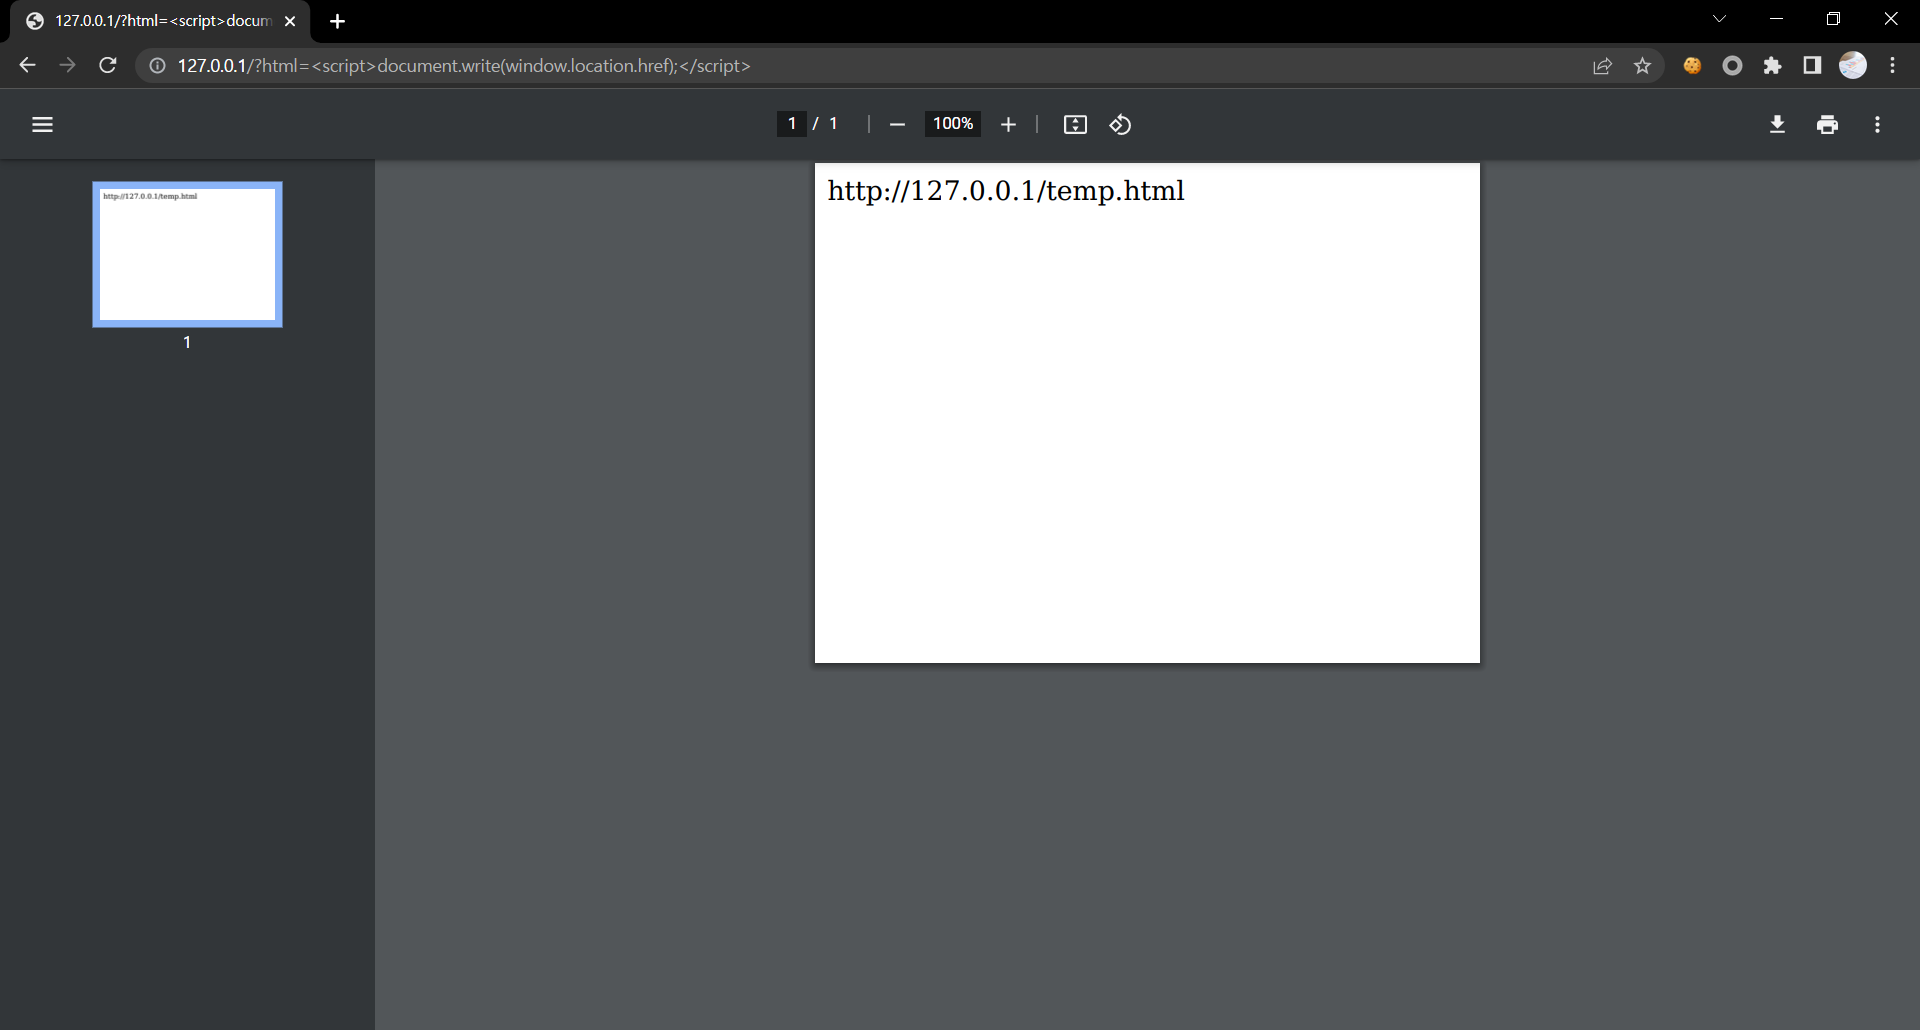Click the PDF zoom in plus button
Image resolution: width=1920 pixels, height=1030 pixels.
(1008, 124)
